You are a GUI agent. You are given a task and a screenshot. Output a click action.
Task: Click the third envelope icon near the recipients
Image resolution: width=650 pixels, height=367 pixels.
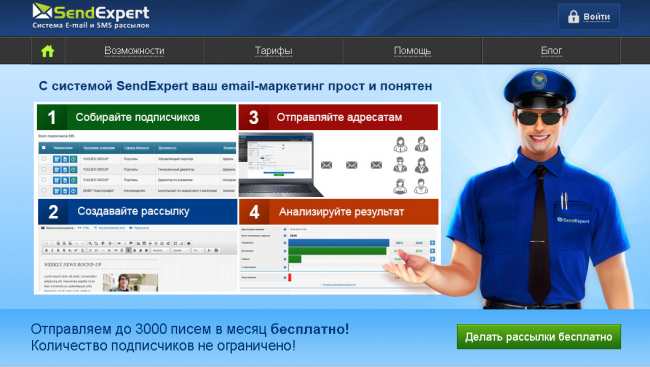coord(376,165)
